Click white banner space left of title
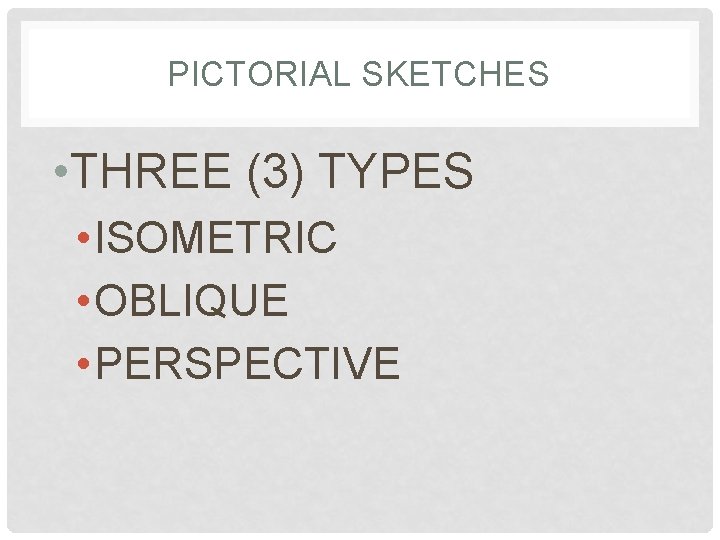The width and height of the screenshot is (720, 540). coord(90,75)
